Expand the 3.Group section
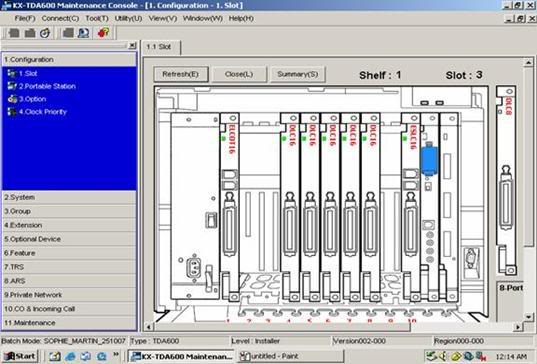This screenshot has width=537, height=364. click(x=70, y=211)
